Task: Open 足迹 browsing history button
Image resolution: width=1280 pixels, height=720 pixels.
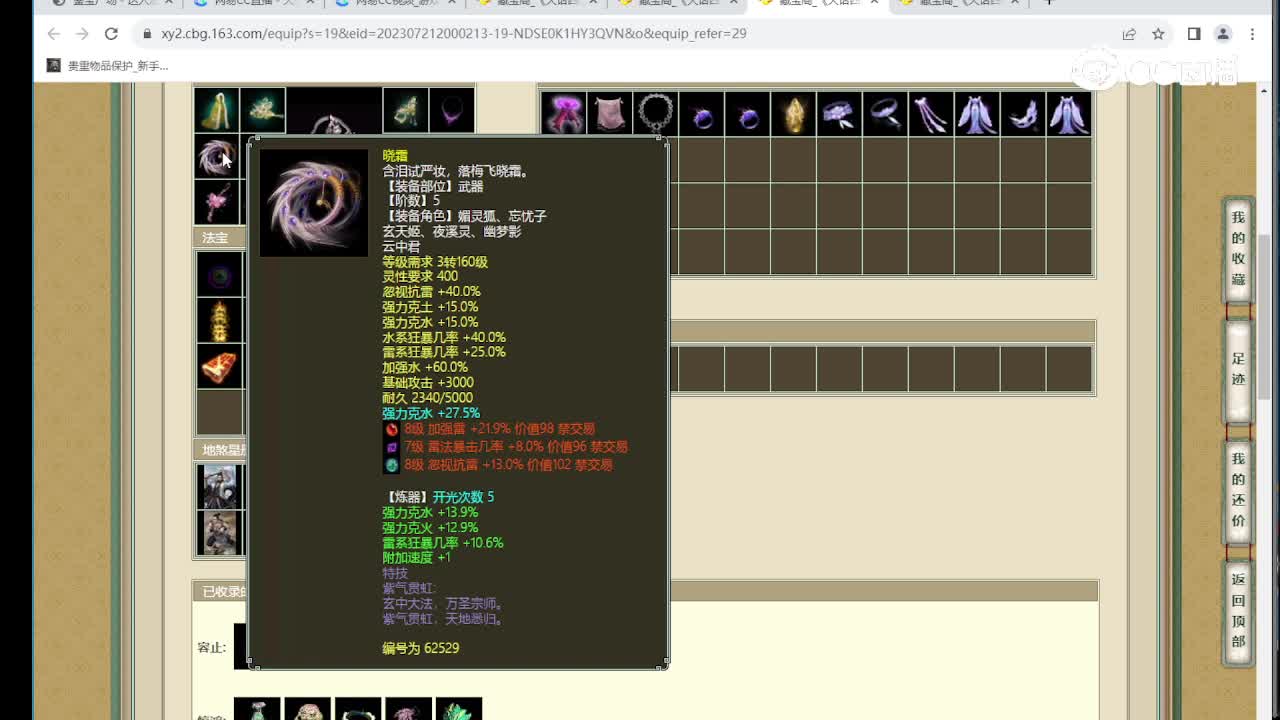Action: tap(1238, 369)
